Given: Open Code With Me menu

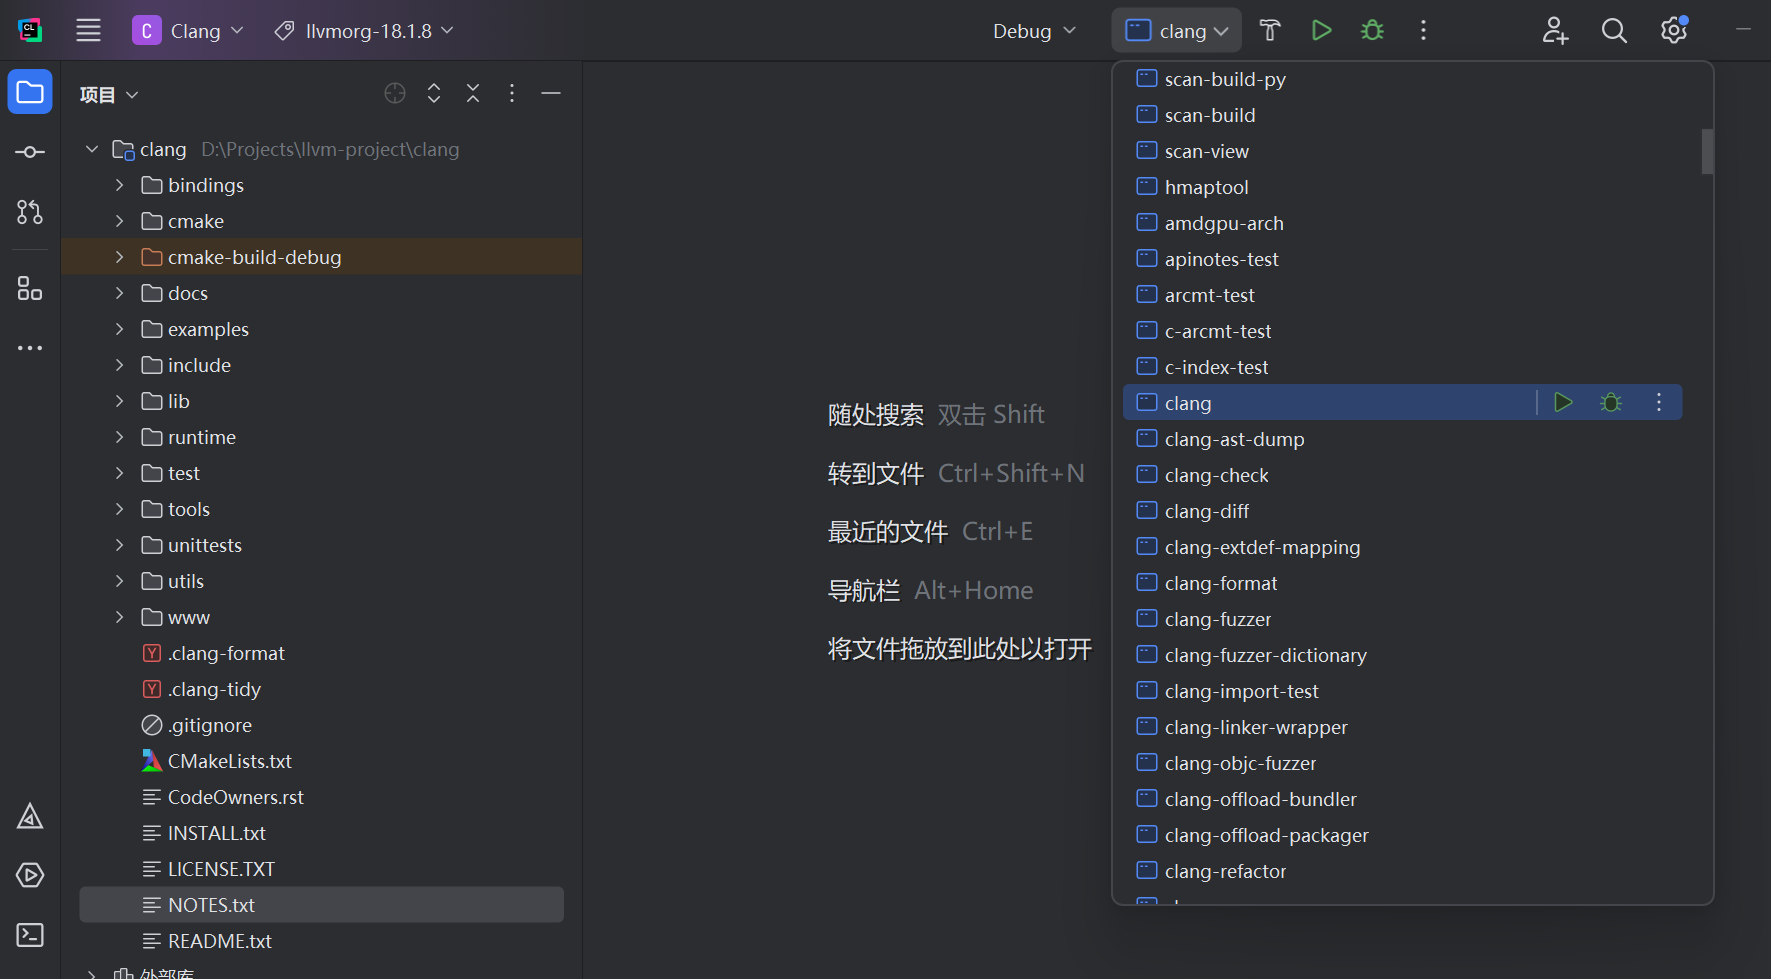Looking at the screenshot, I should (1555, 30).
